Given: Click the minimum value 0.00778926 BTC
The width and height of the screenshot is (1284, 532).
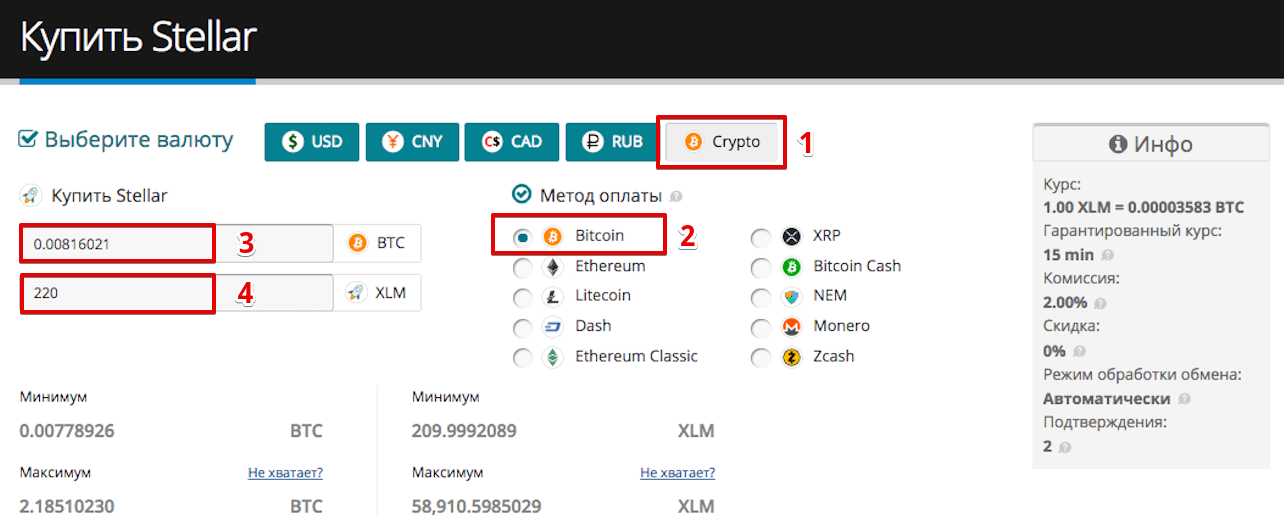Looking at the screenshot, I should click(67, 431).
